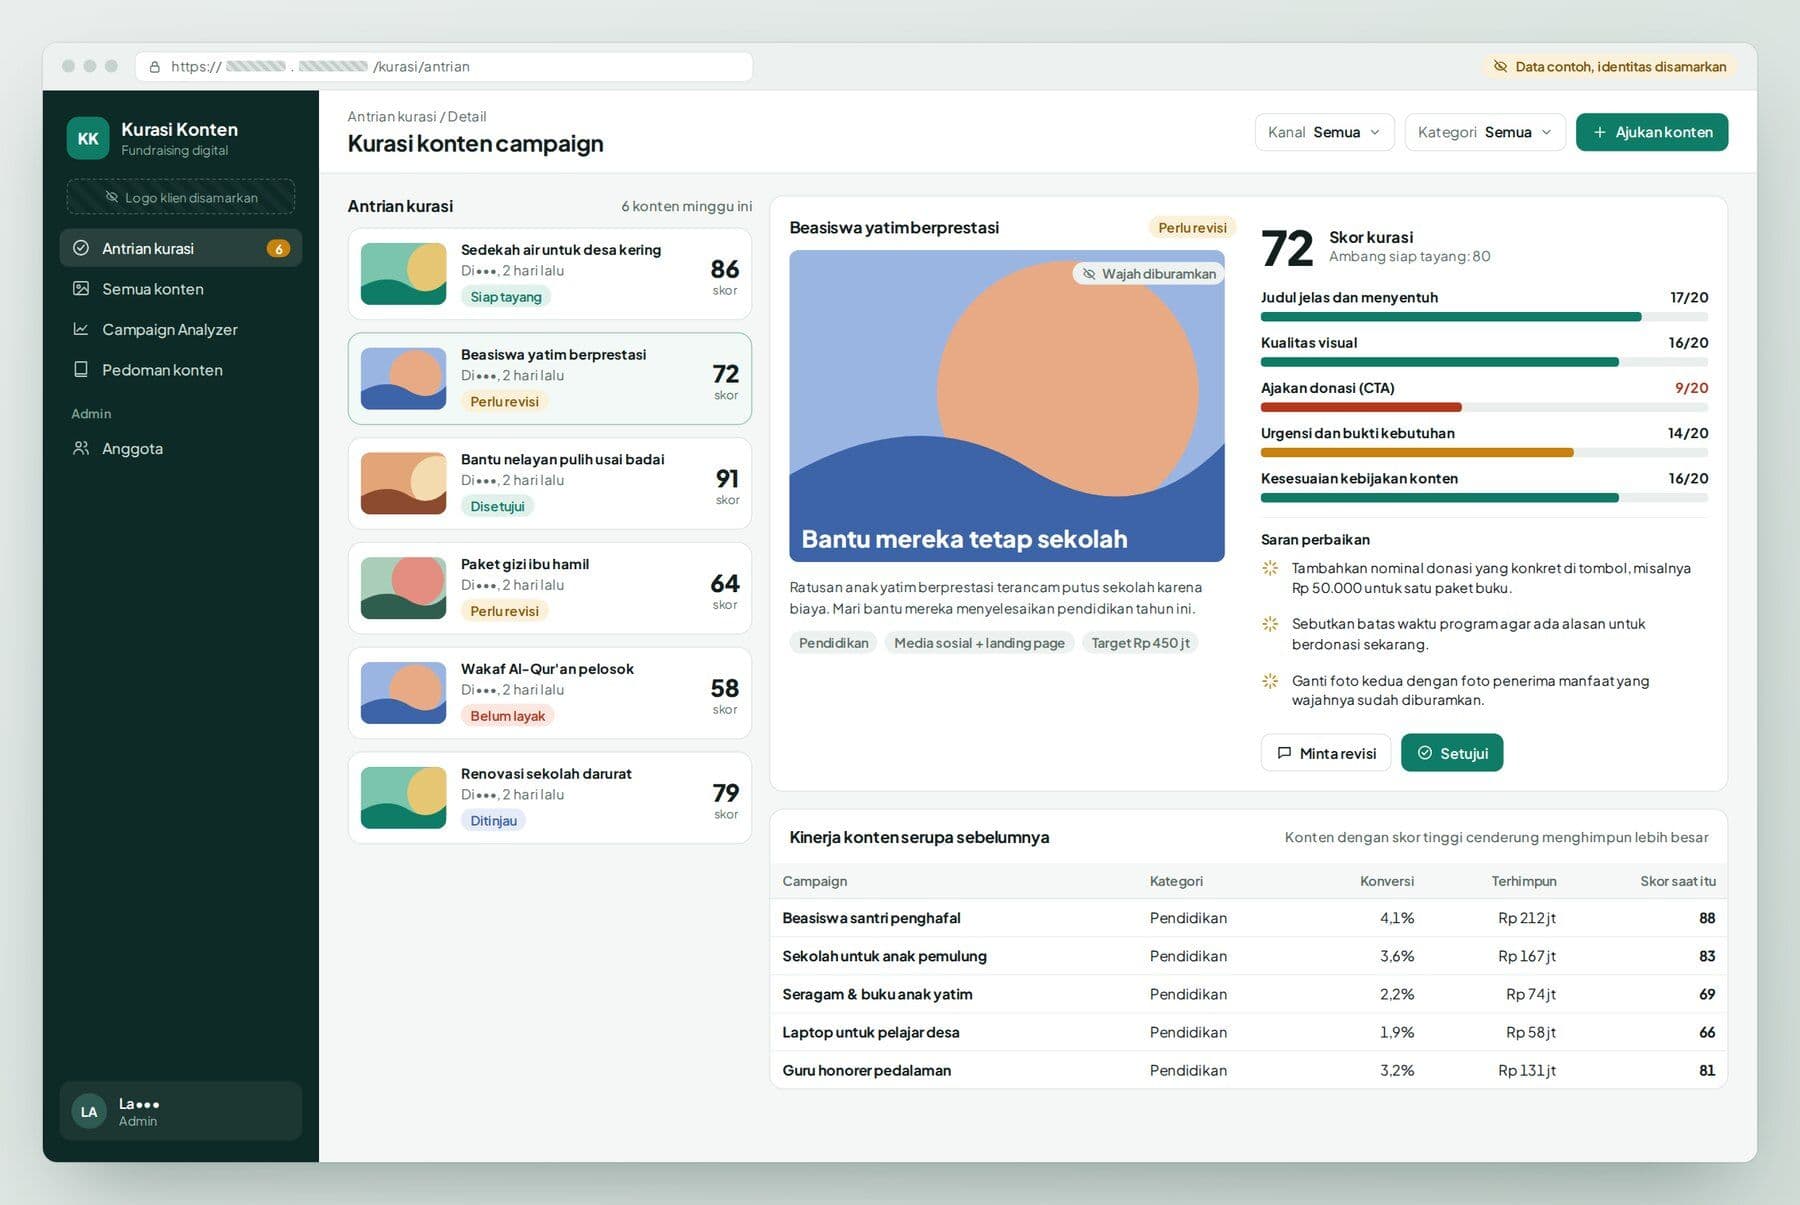
Task: Click the Pedoman konten book icon
Action: [81, 369]
